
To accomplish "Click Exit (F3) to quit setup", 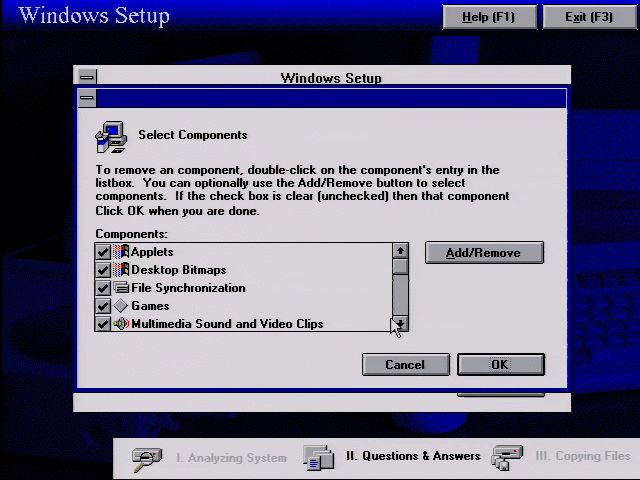I will tap(589, 17).
